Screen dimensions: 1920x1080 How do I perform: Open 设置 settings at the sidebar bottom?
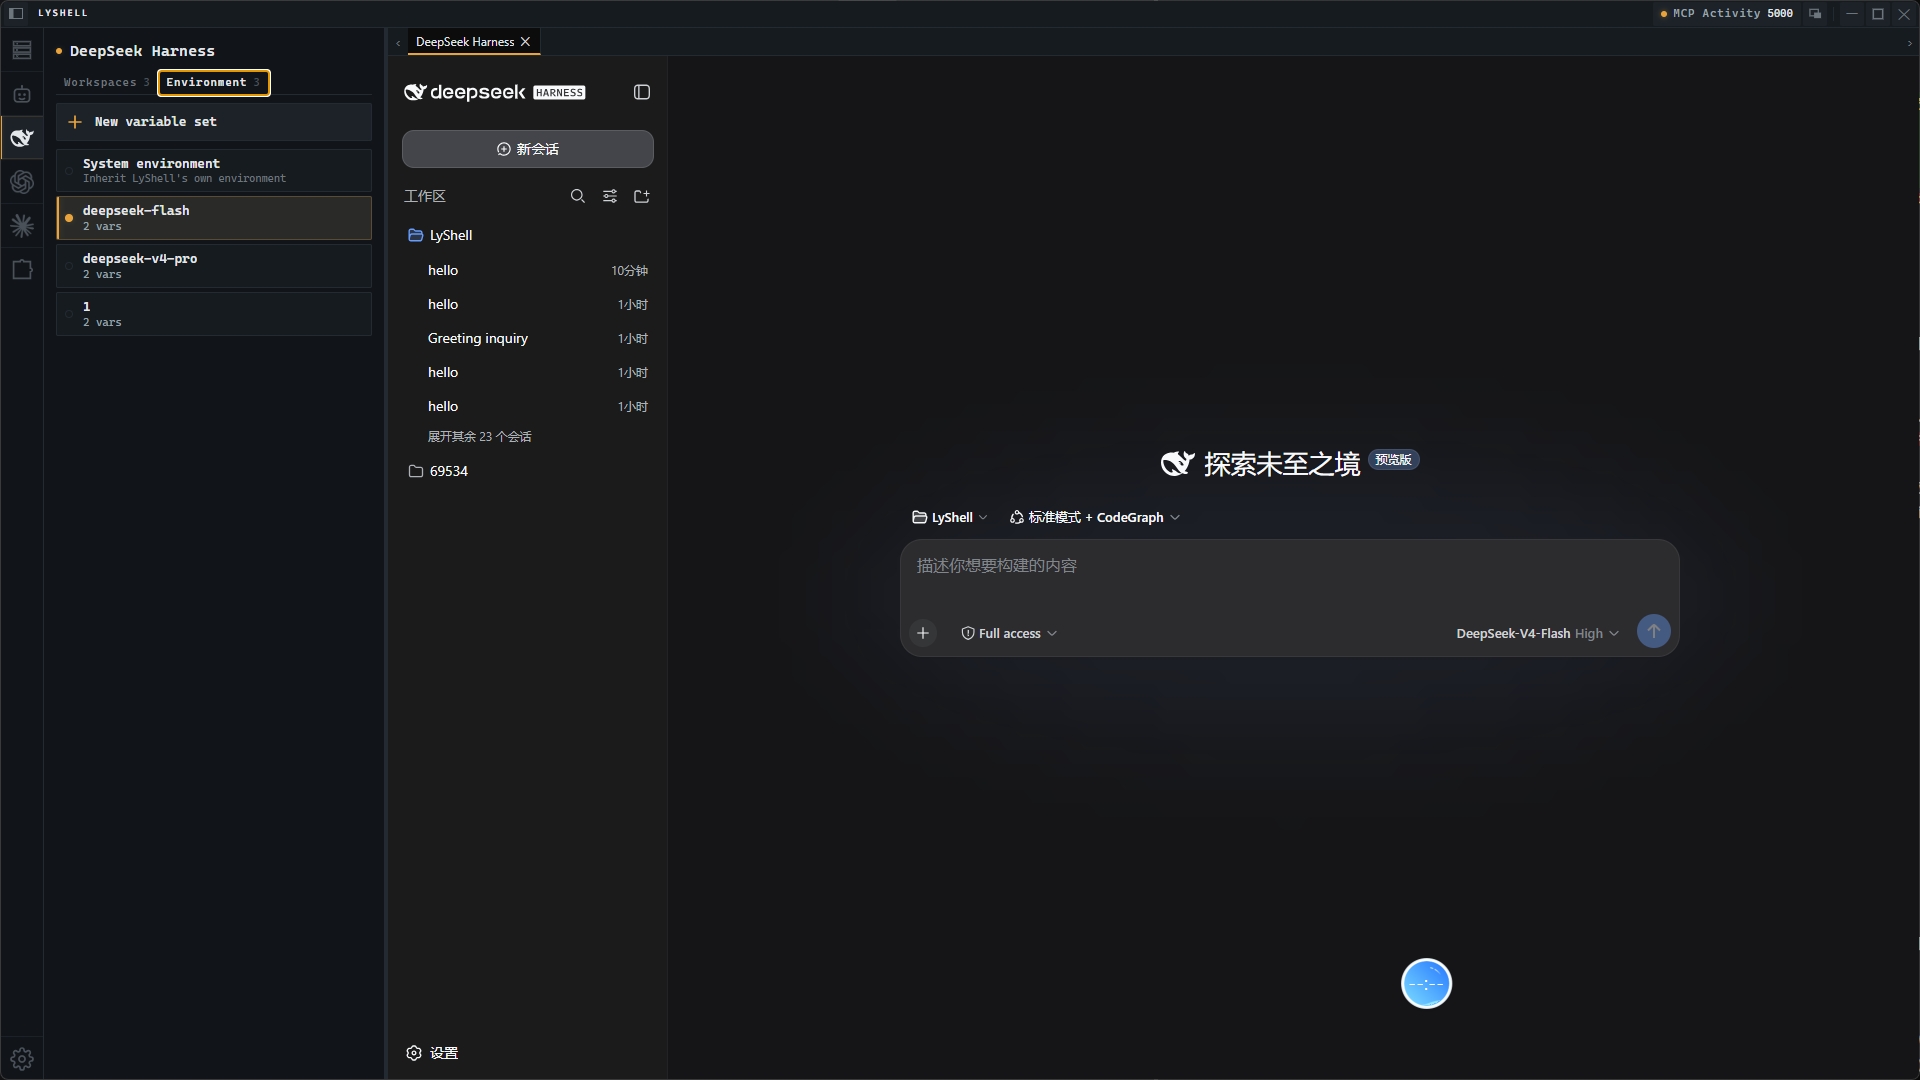point(432,1053)
